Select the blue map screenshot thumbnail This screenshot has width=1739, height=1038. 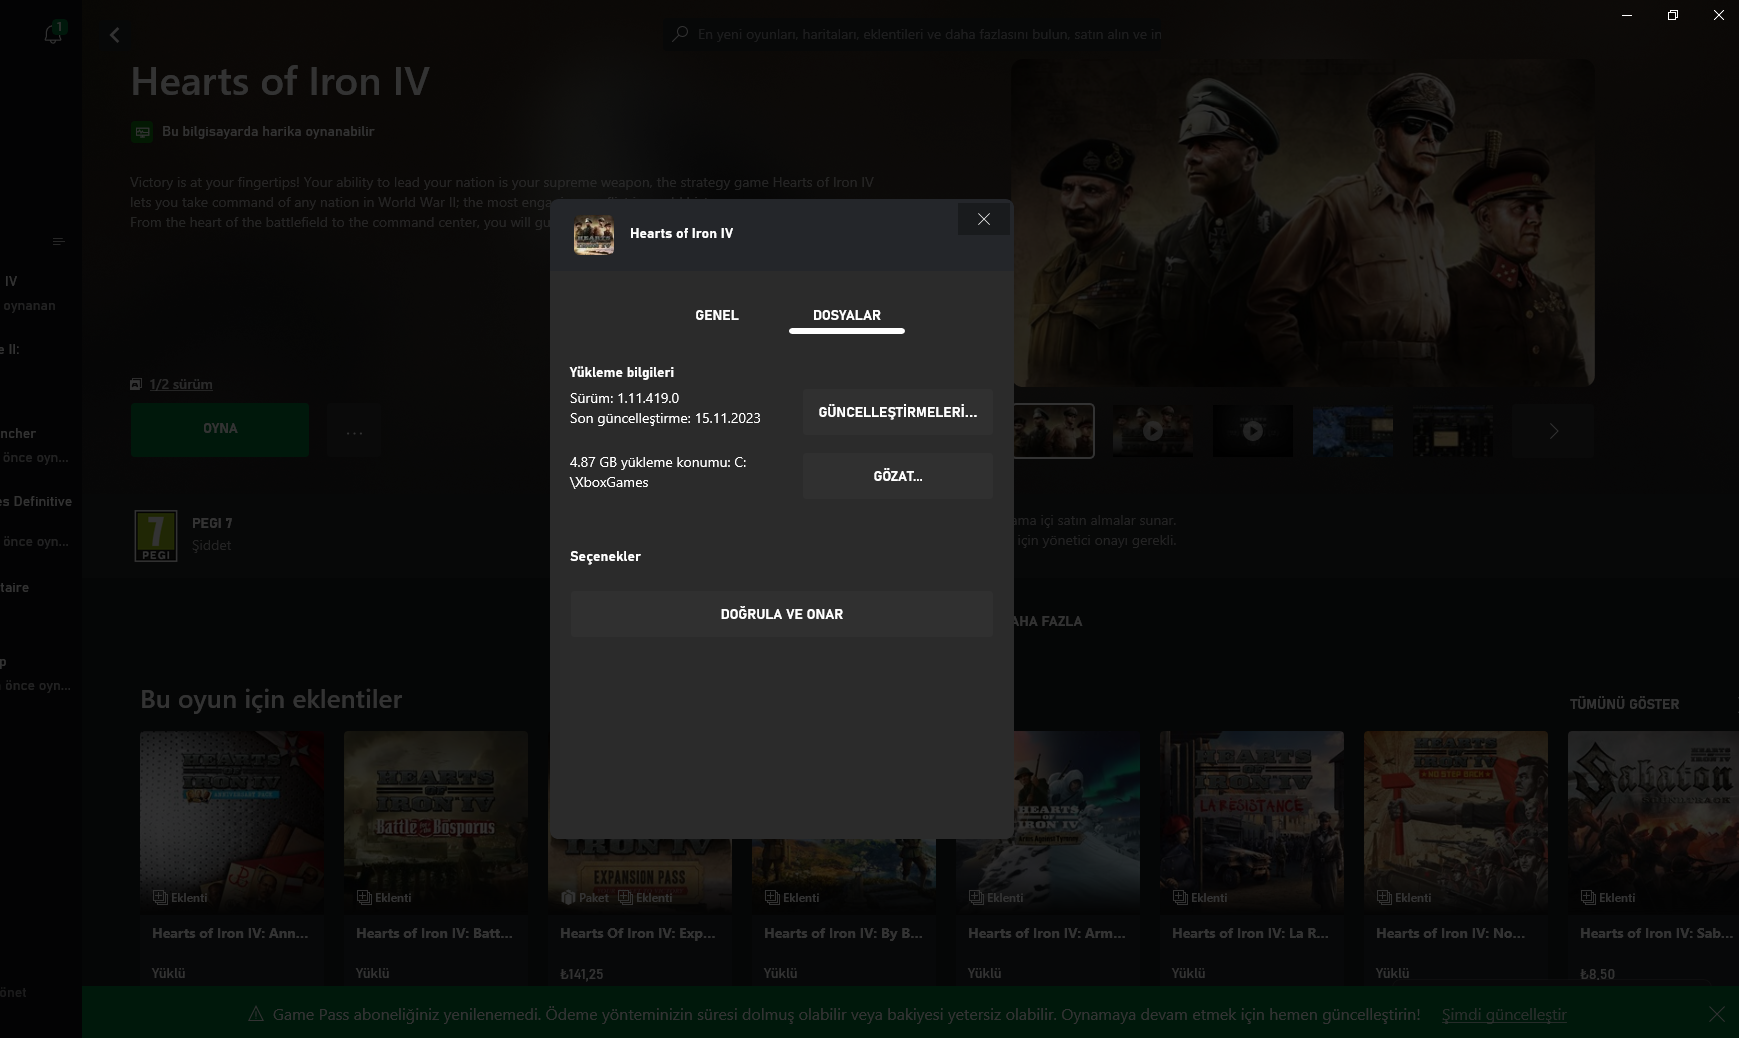1353,431
